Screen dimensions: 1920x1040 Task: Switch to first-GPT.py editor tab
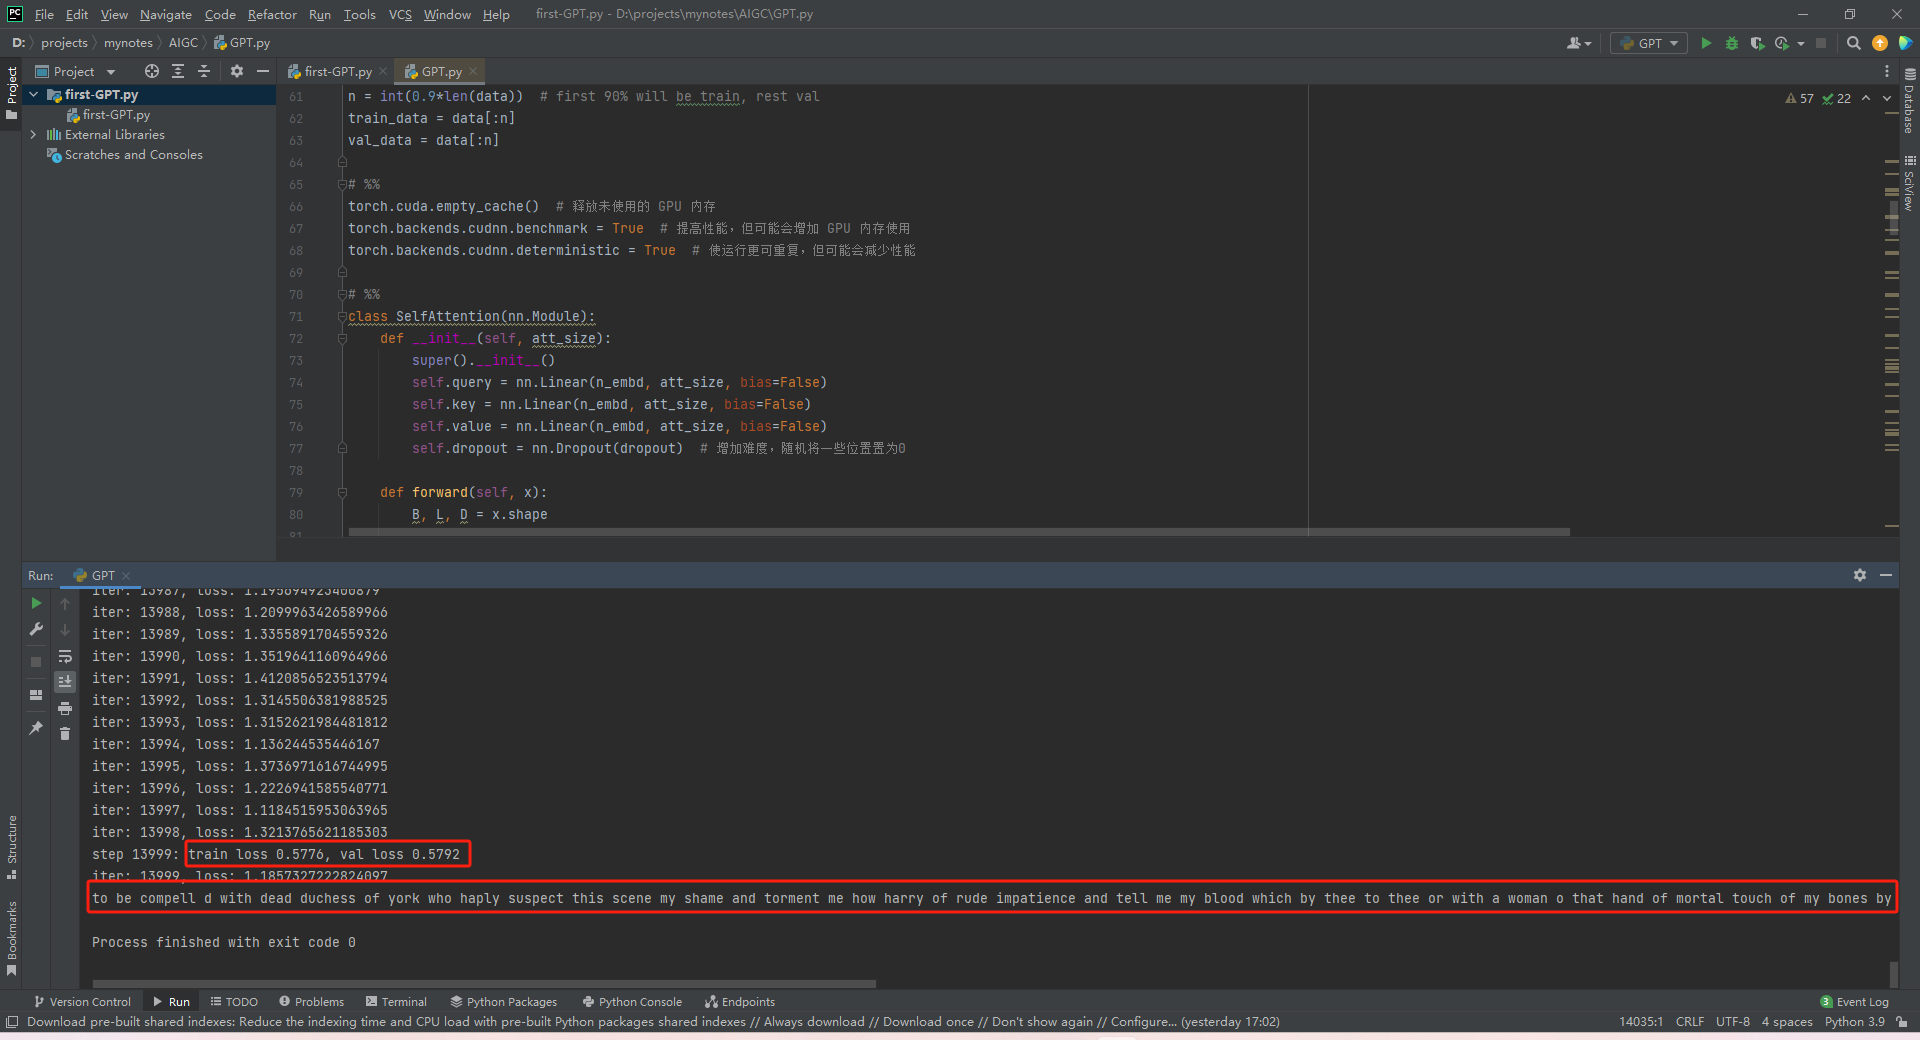pos(338,71)
